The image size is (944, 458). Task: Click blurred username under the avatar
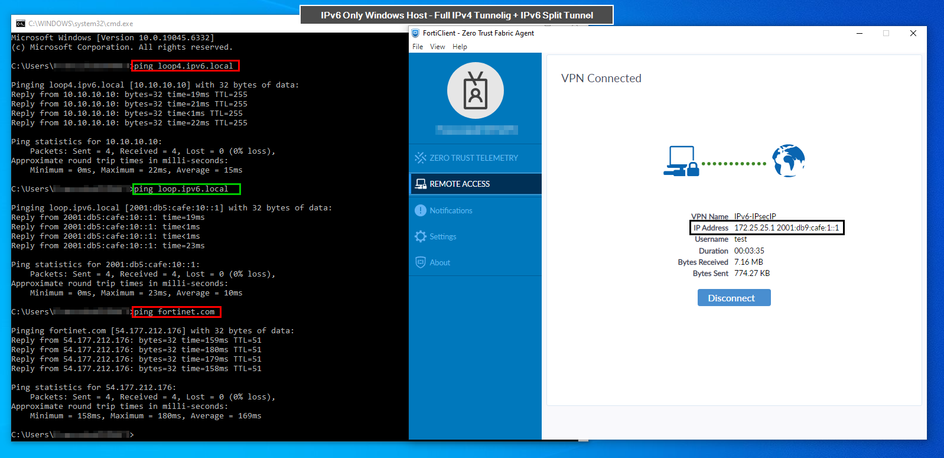477,129
